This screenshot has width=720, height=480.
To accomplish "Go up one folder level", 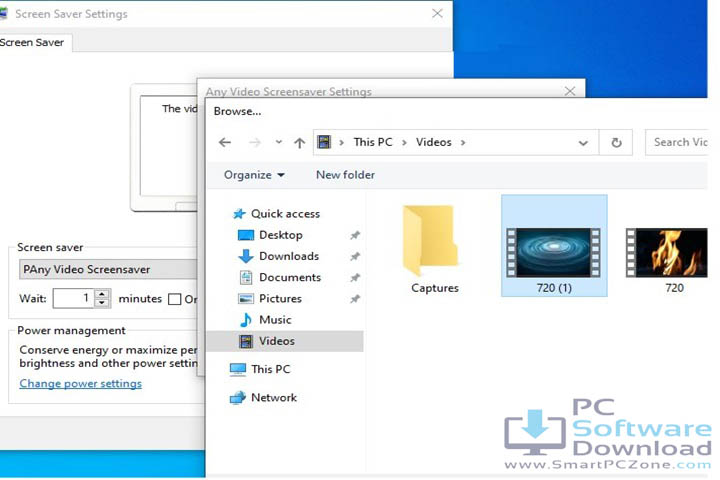I will 299,142.
